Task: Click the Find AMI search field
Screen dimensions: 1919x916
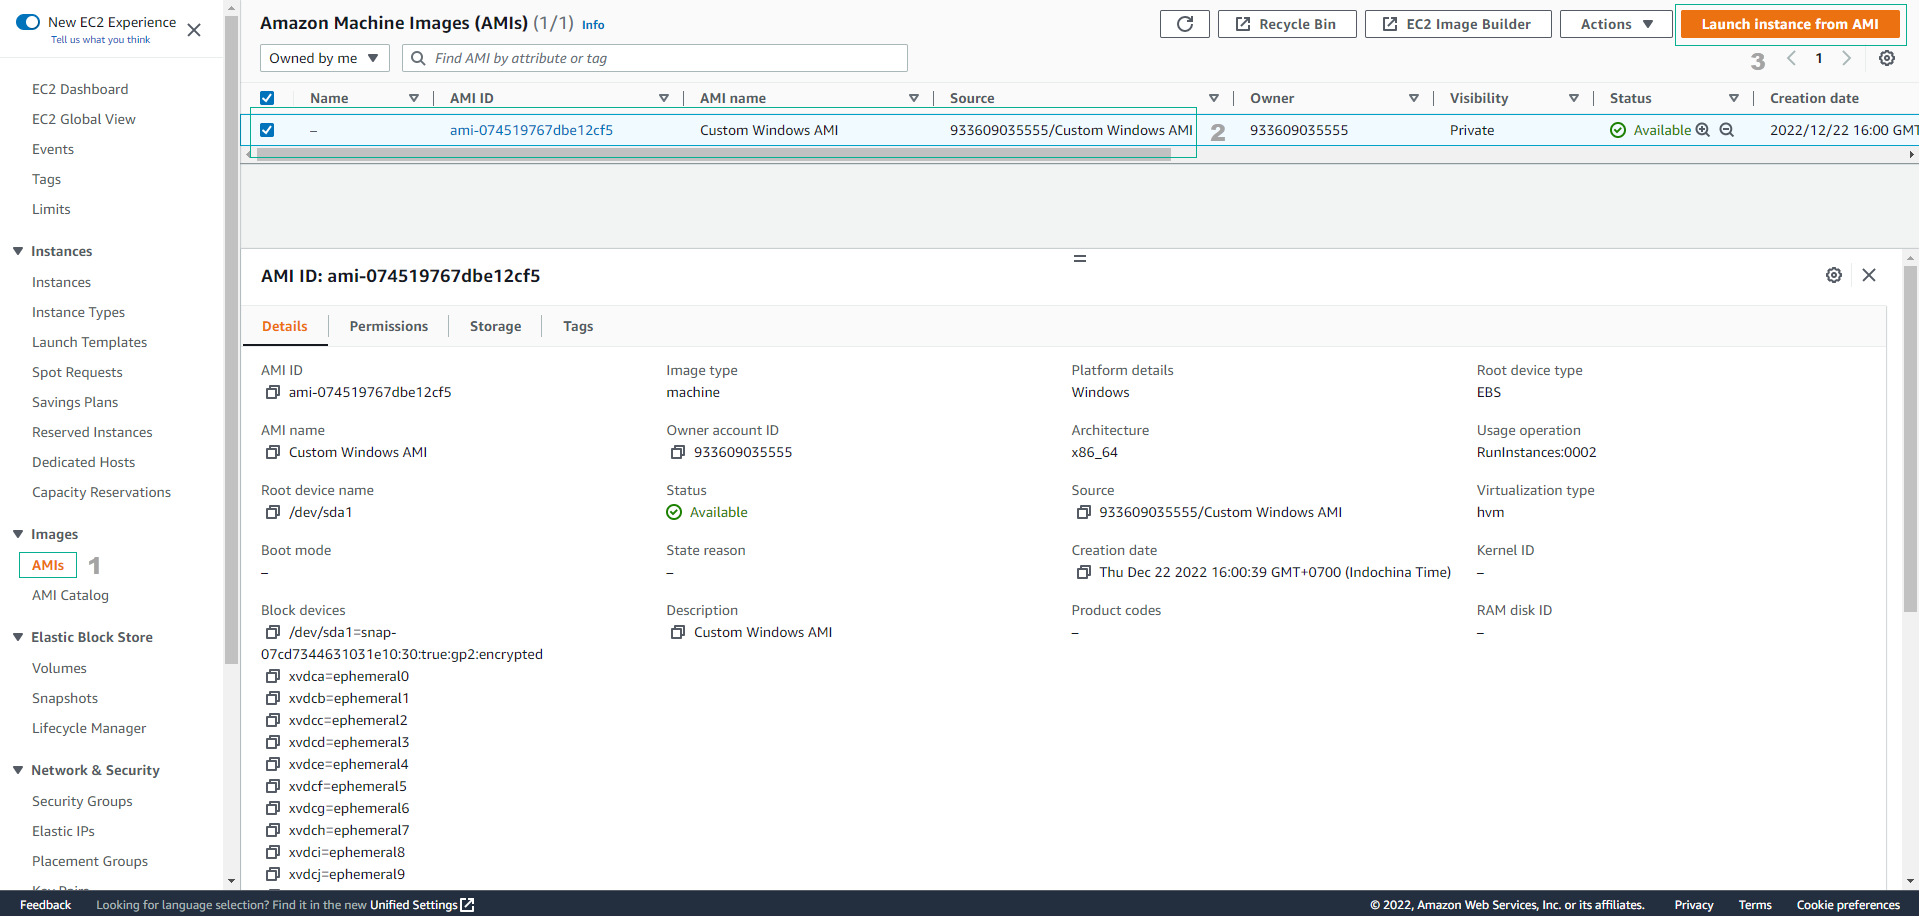Action: pos(655,58)
